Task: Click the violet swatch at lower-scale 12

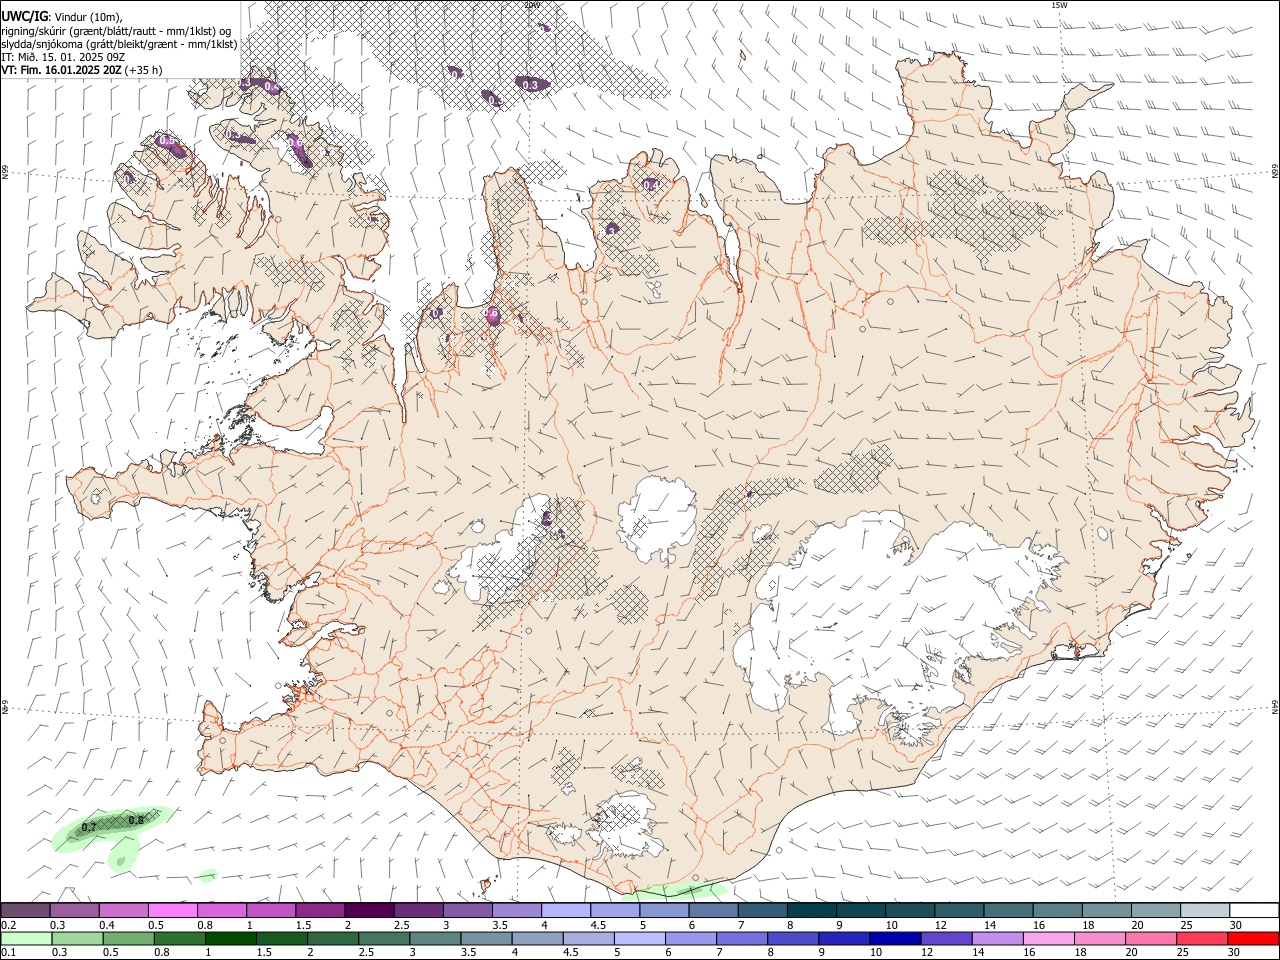Action: click(945, 939)
